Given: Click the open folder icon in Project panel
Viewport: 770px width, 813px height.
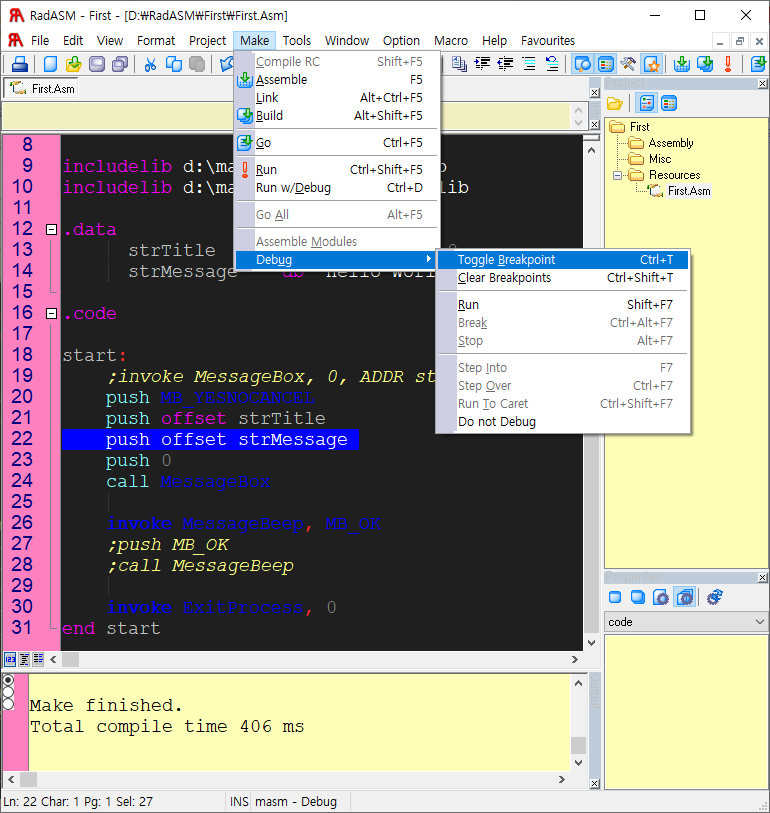Looking at the screenshot, I should pyautogui.click(x=615, y=104).
